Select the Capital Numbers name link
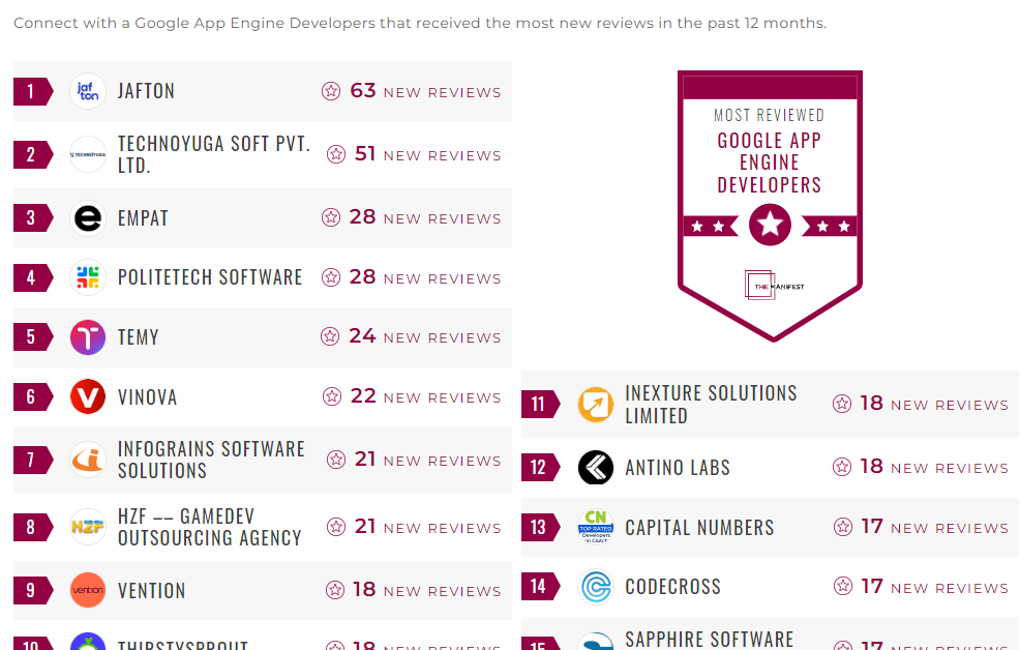 [x=699, y=527]
